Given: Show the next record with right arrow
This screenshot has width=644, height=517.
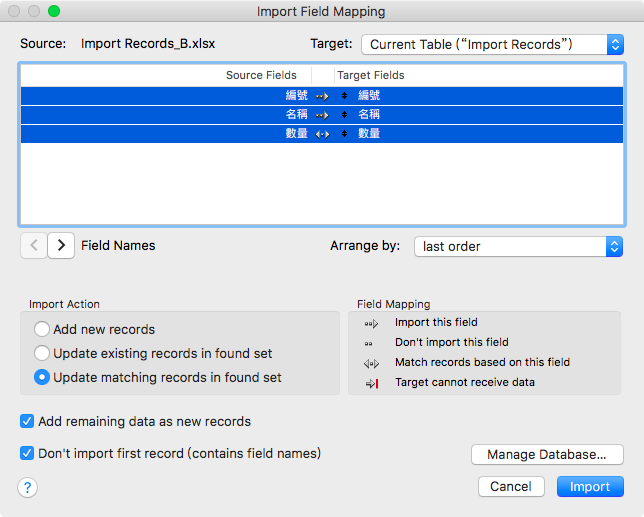Looking at the screenshot, I should pos(61,246).
